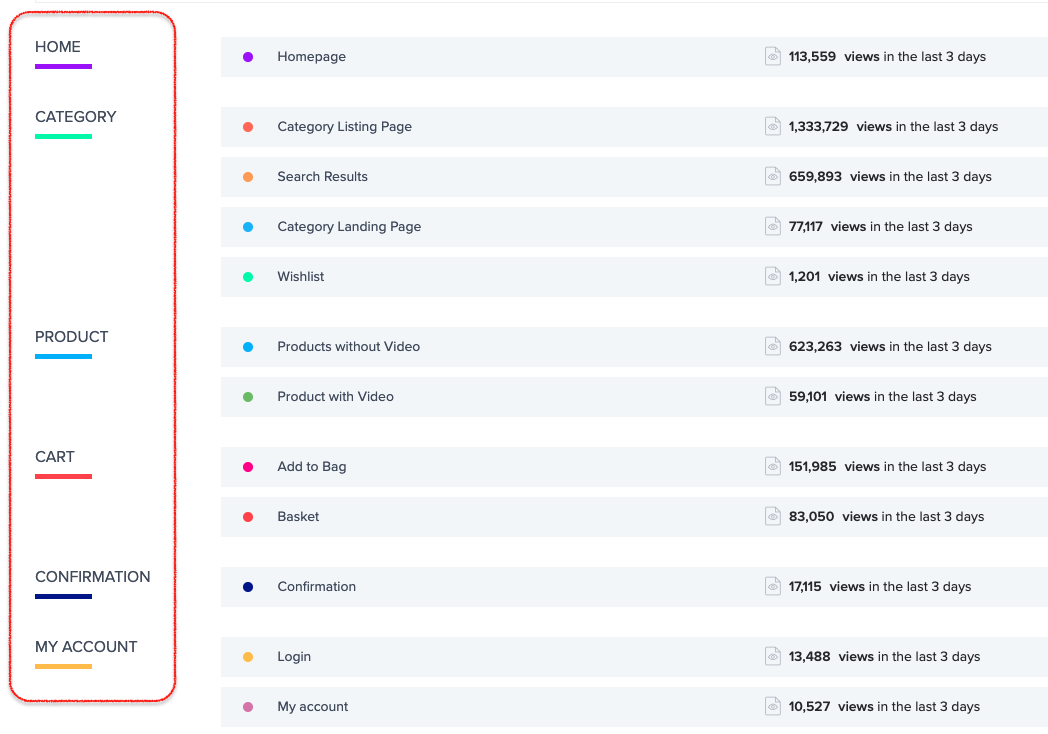
Task: Collapse the CATEGORY section in the sidebar
Action: (x=75, y=117)
